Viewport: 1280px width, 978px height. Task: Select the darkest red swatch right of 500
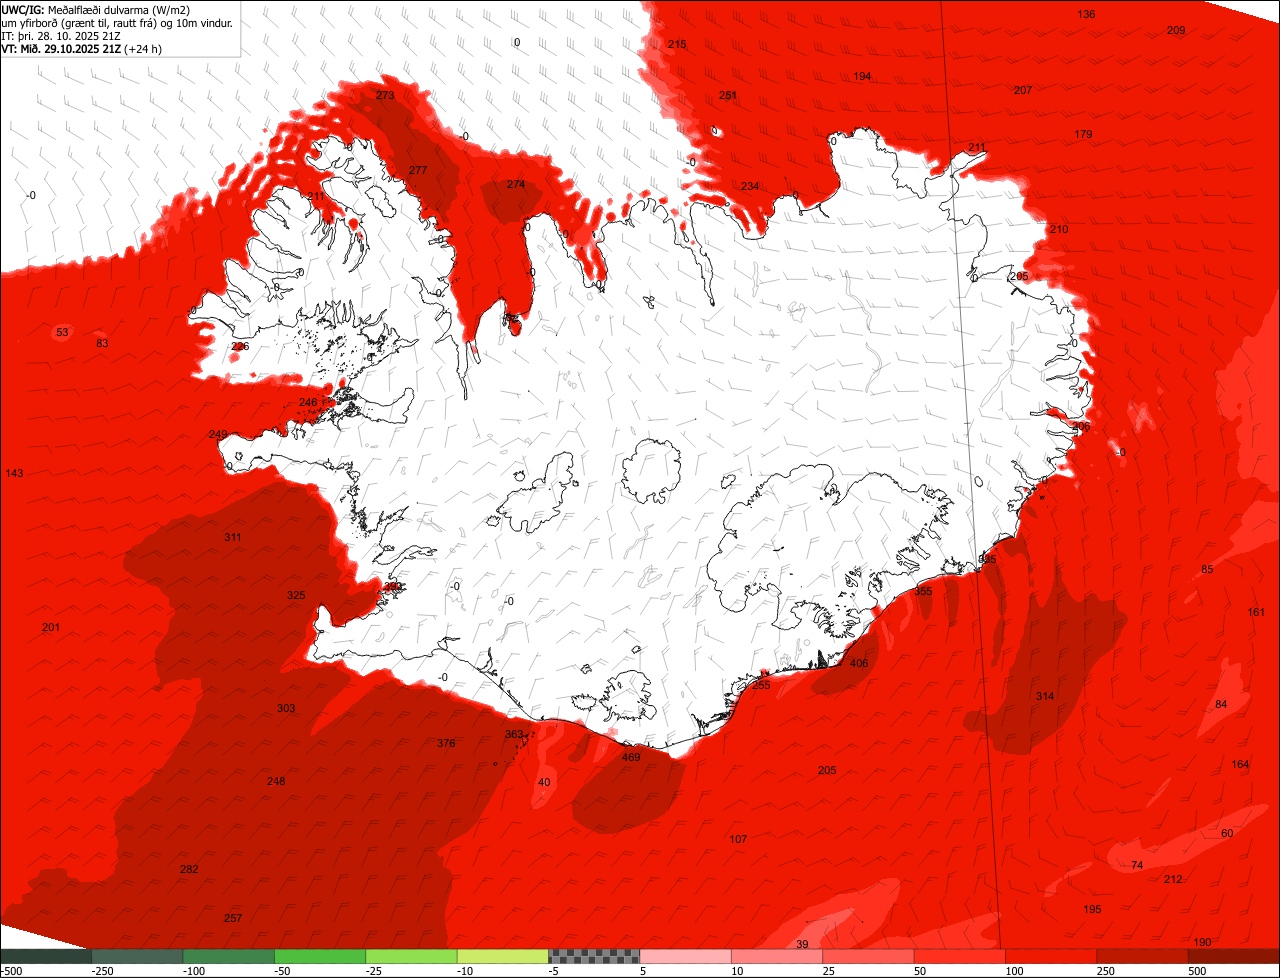pyautogui.click(x=1234, y=956)
